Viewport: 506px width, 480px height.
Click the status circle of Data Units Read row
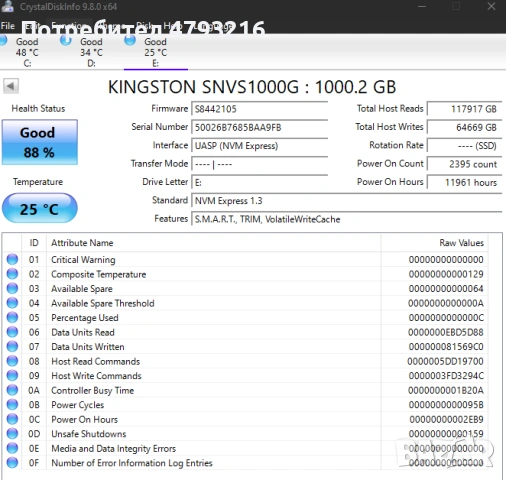tap(12, 332)
